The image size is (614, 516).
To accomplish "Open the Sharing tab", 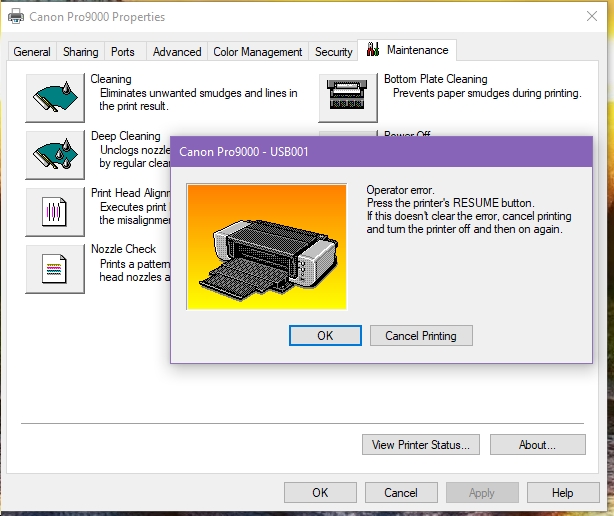I will 80,52.
